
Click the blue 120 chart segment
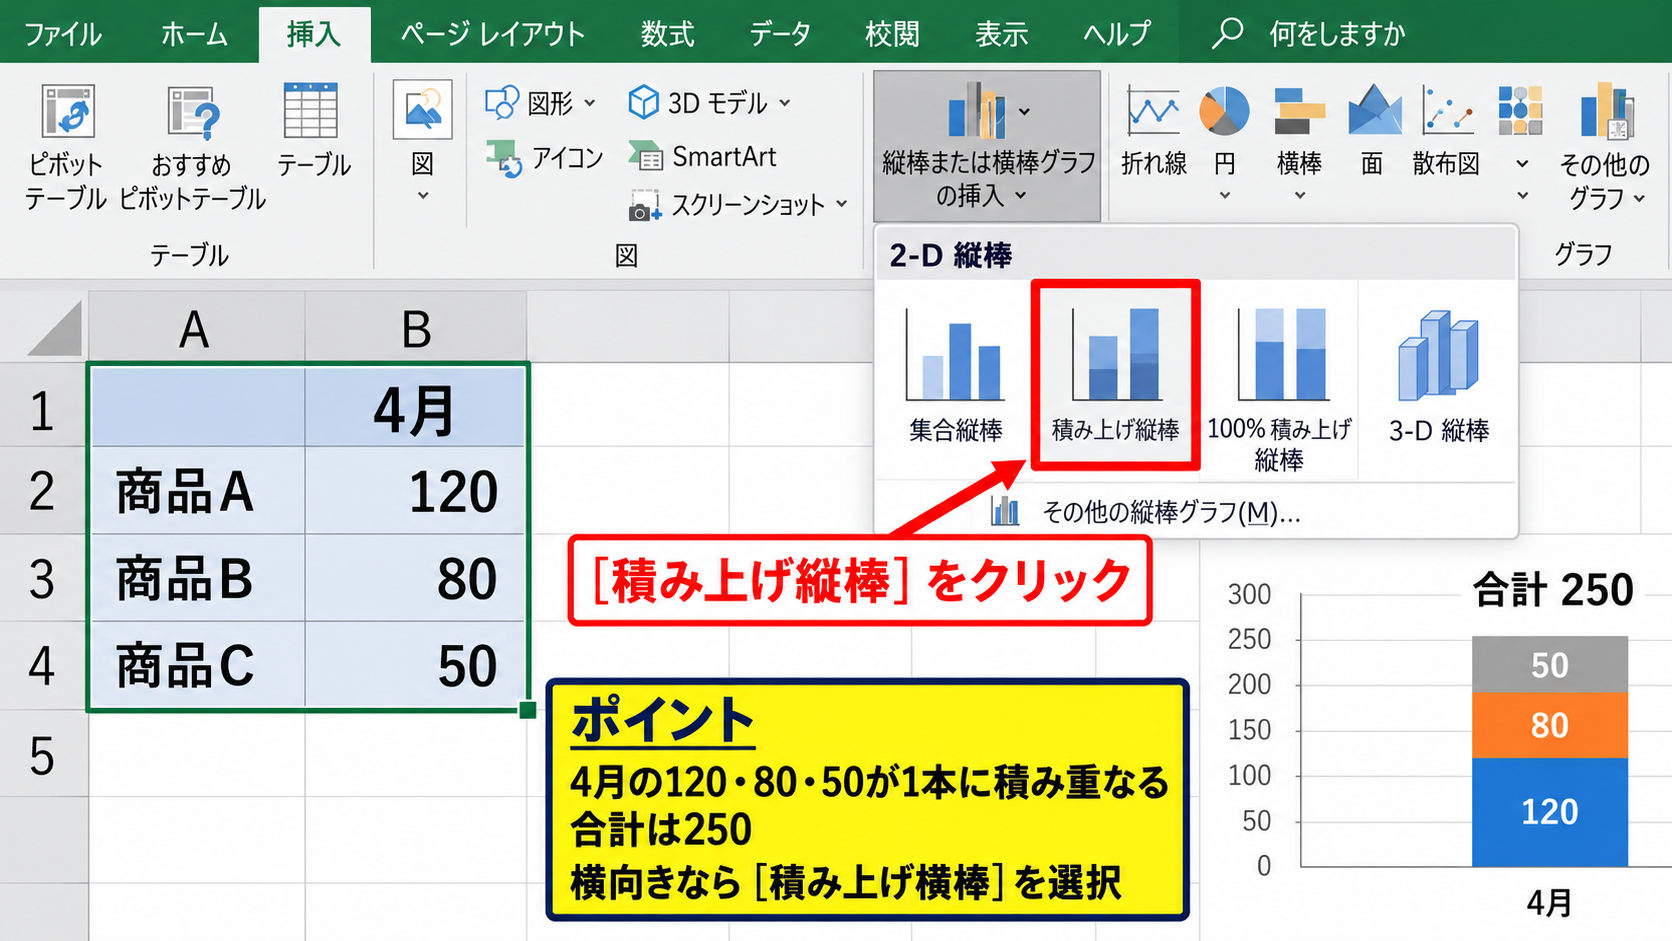click(1550, 811)
